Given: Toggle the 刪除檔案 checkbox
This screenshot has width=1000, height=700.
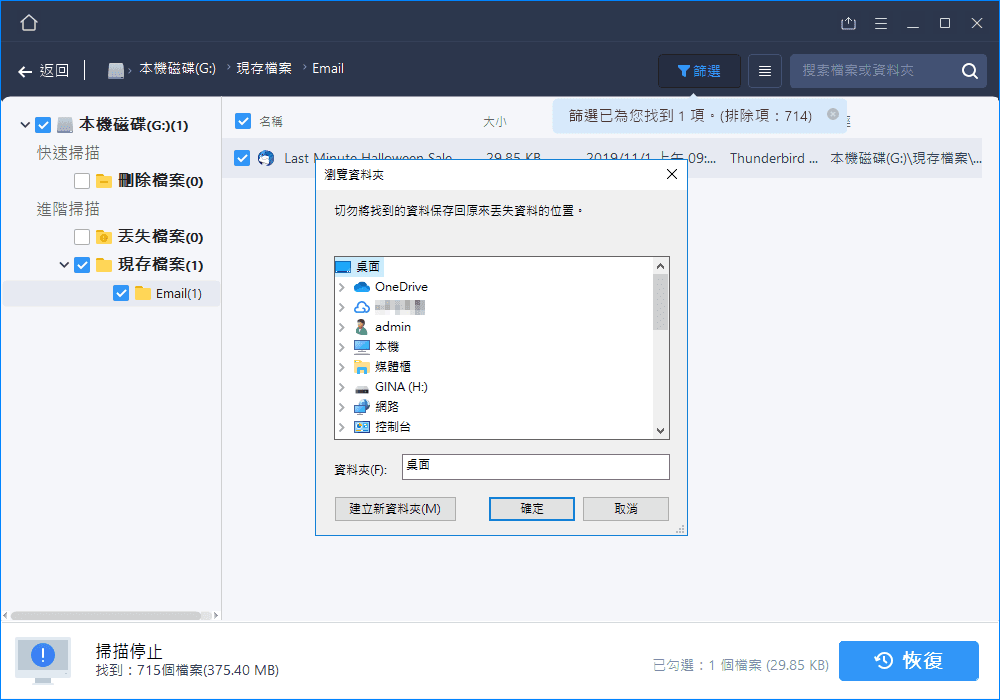Looking at the screenshot, I should (82, 181).
